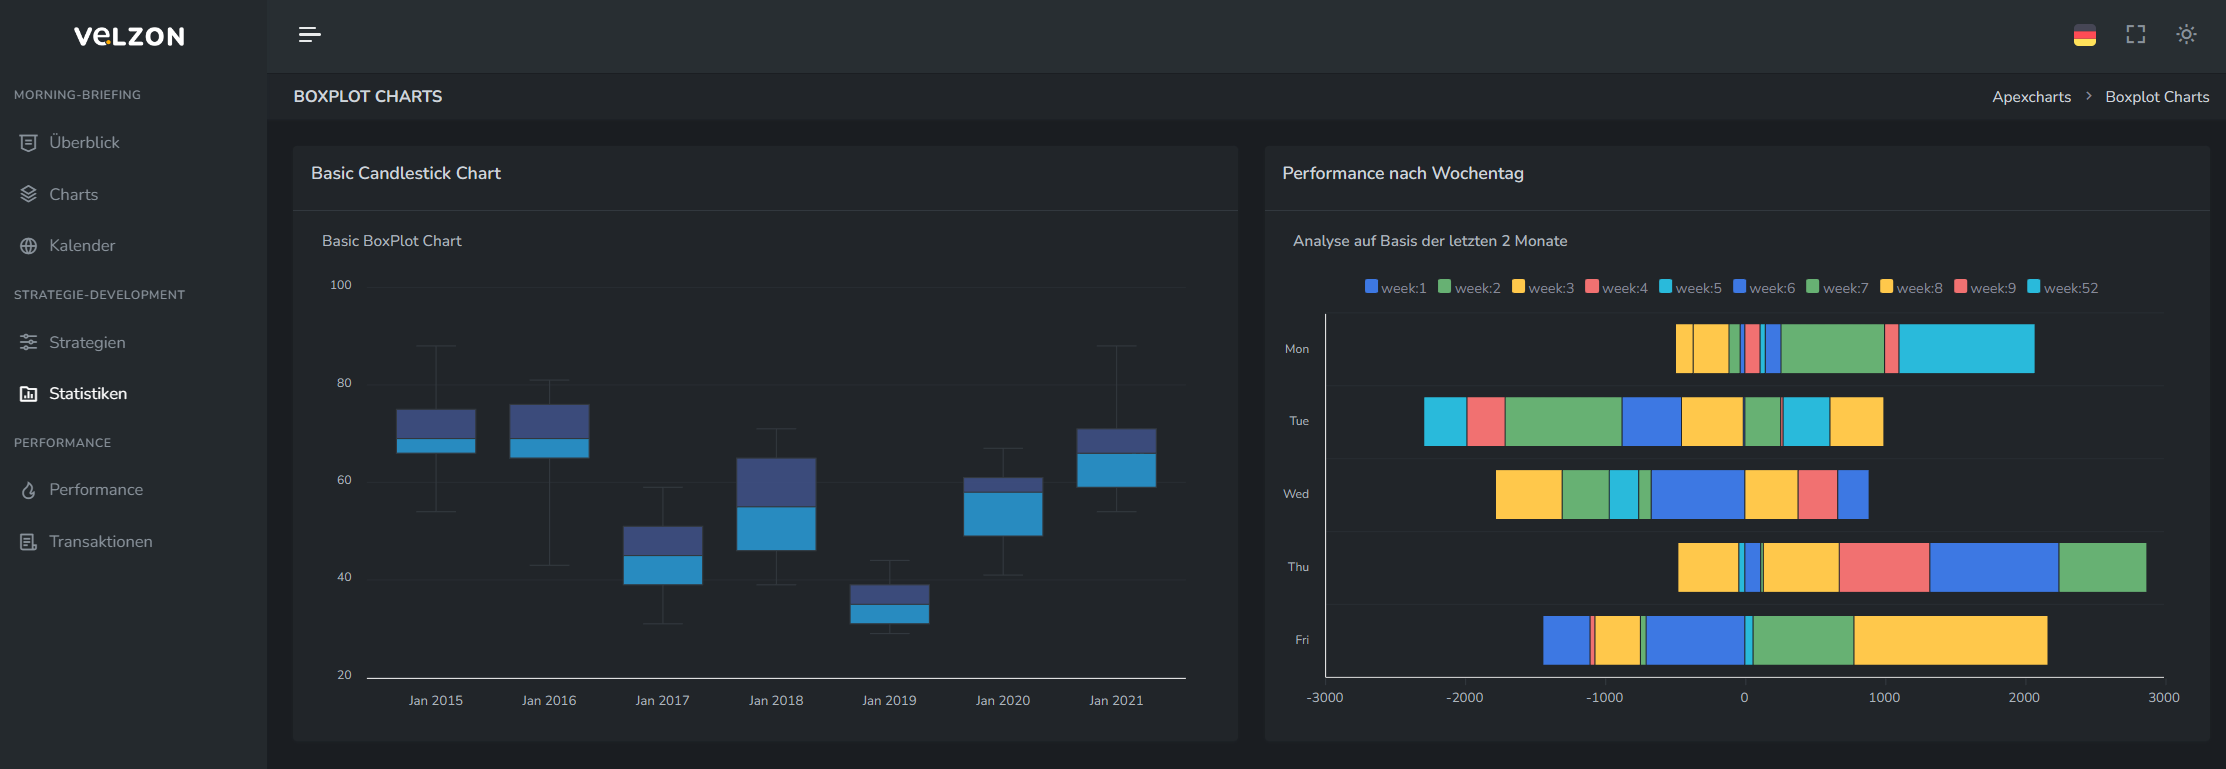The image size is (2226, 769).
Task: Click the Jan 2020 box plot
Action: [1003, 506]
